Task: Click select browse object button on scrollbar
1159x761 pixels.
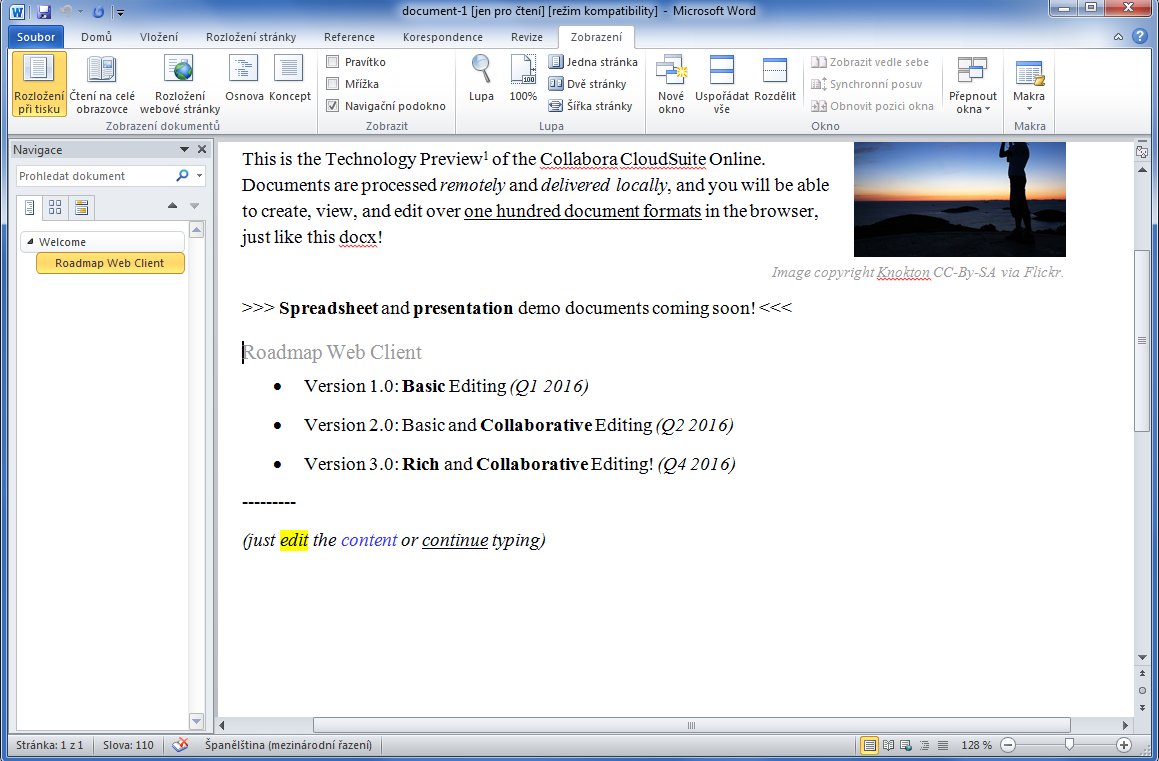Action: pyautogui.click(x=1142, y=691)
